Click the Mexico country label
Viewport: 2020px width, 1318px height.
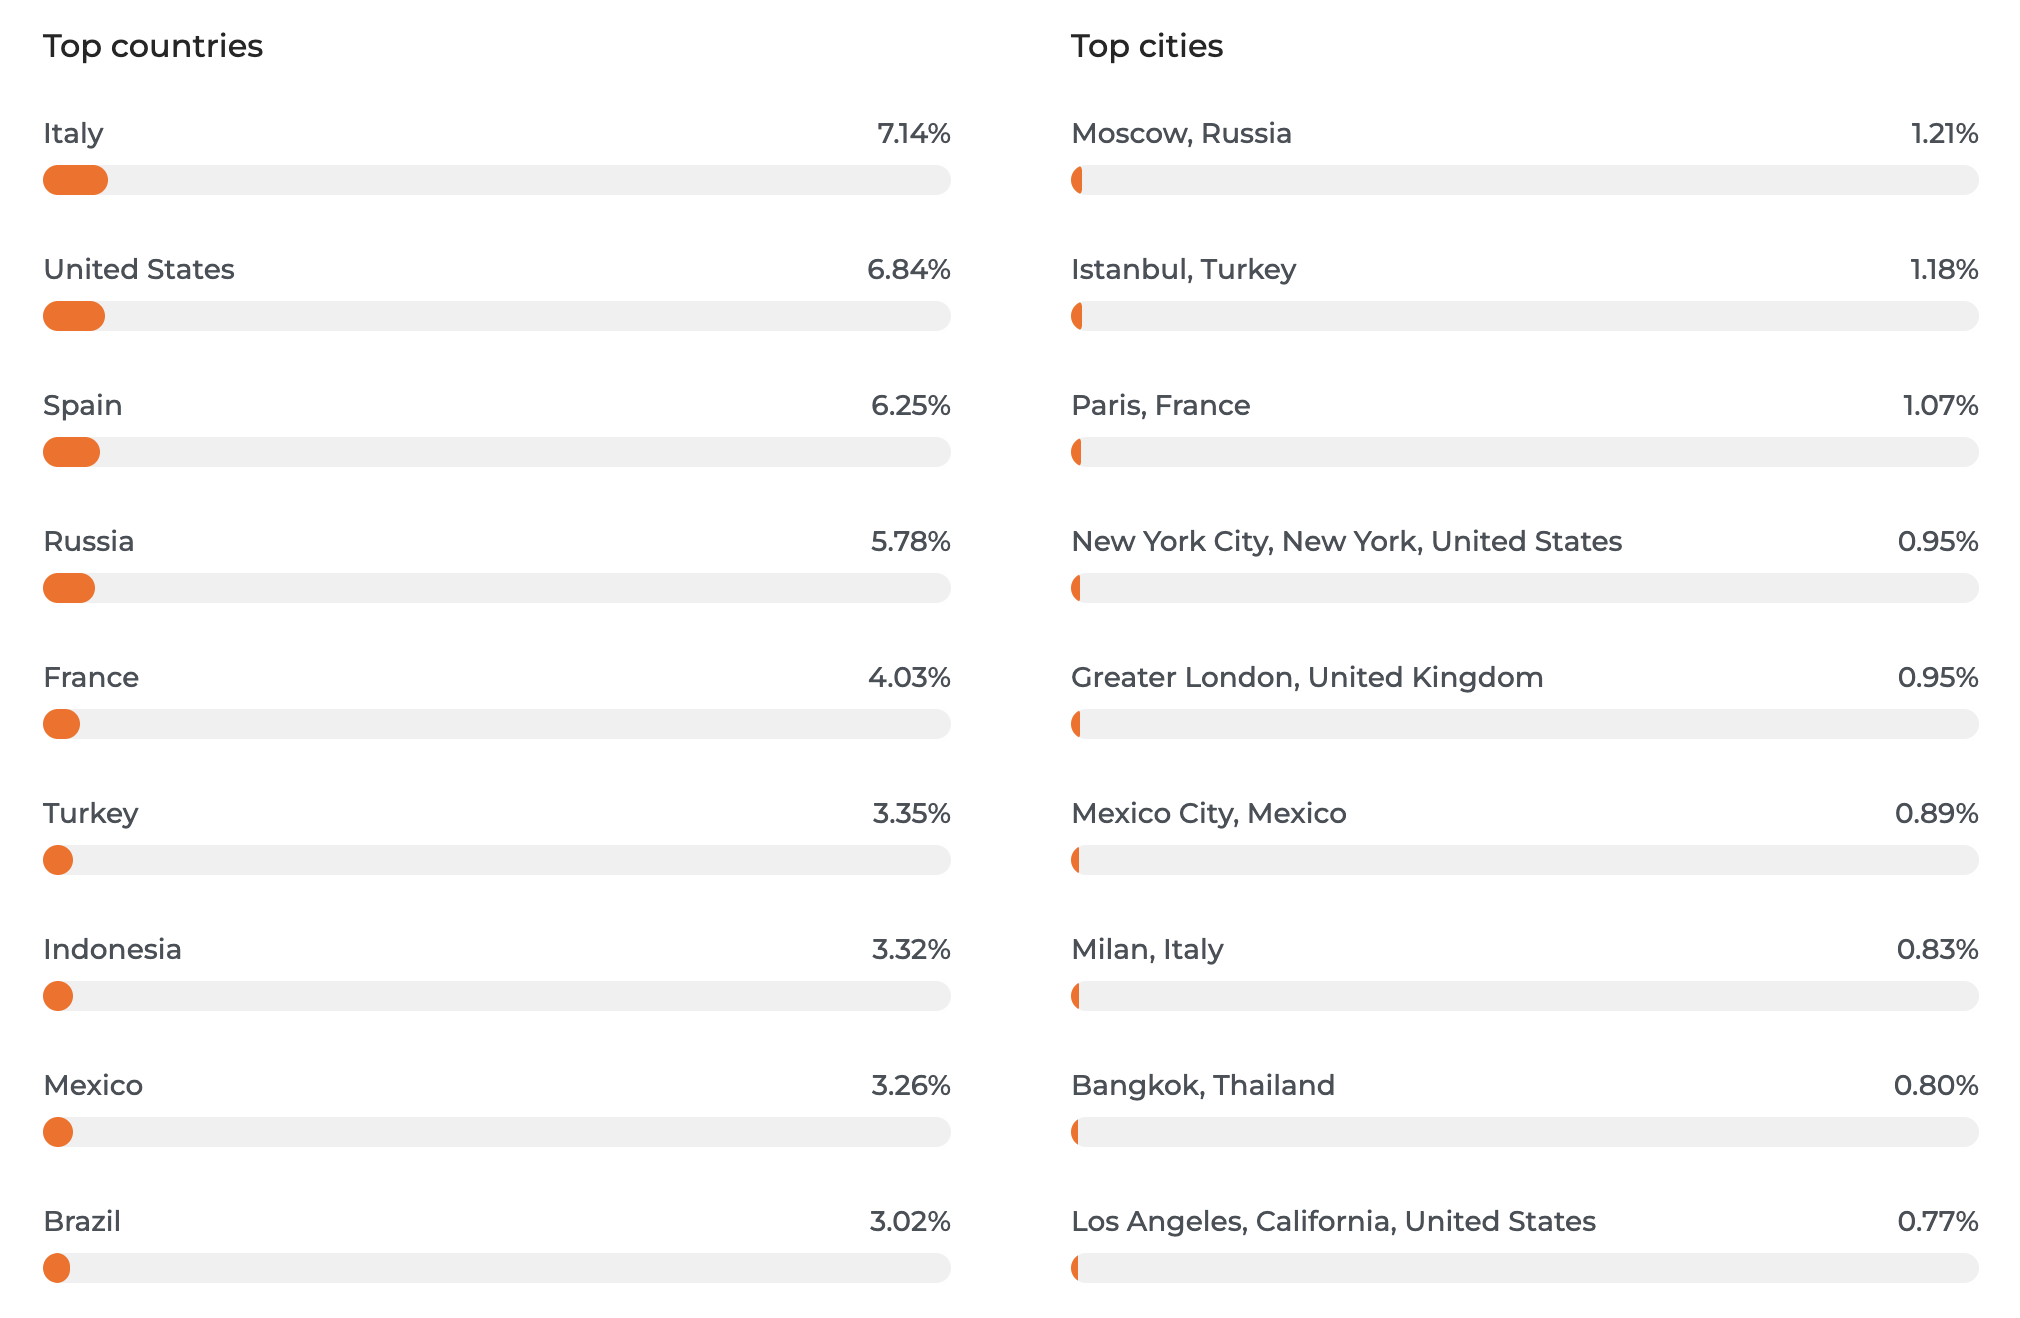tap(93, 1085)
